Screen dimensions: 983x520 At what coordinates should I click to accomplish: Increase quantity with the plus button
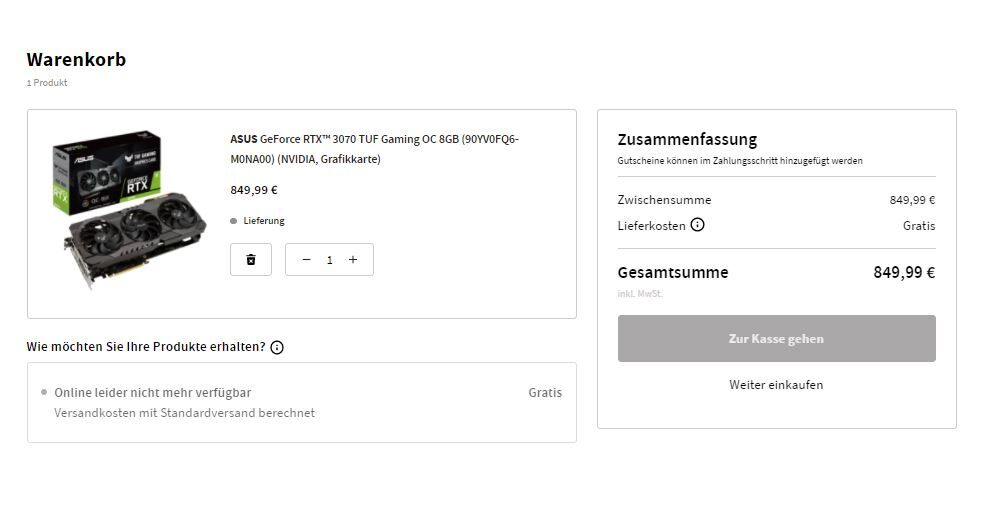pyautogui.click(x=353, y=259)
